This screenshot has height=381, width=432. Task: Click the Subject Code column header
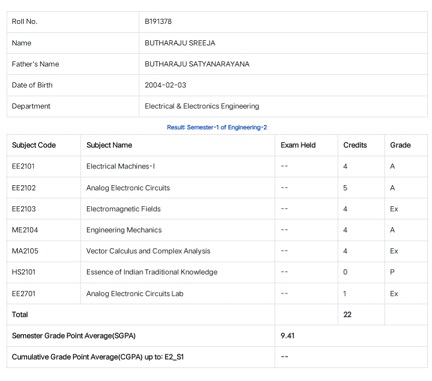[34, 145]
